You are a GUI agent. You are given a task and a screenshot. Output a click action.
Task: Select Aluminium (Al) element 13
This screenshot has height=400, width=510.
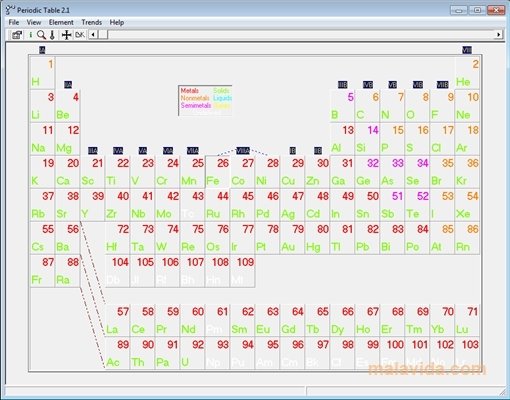click(342, 139)
